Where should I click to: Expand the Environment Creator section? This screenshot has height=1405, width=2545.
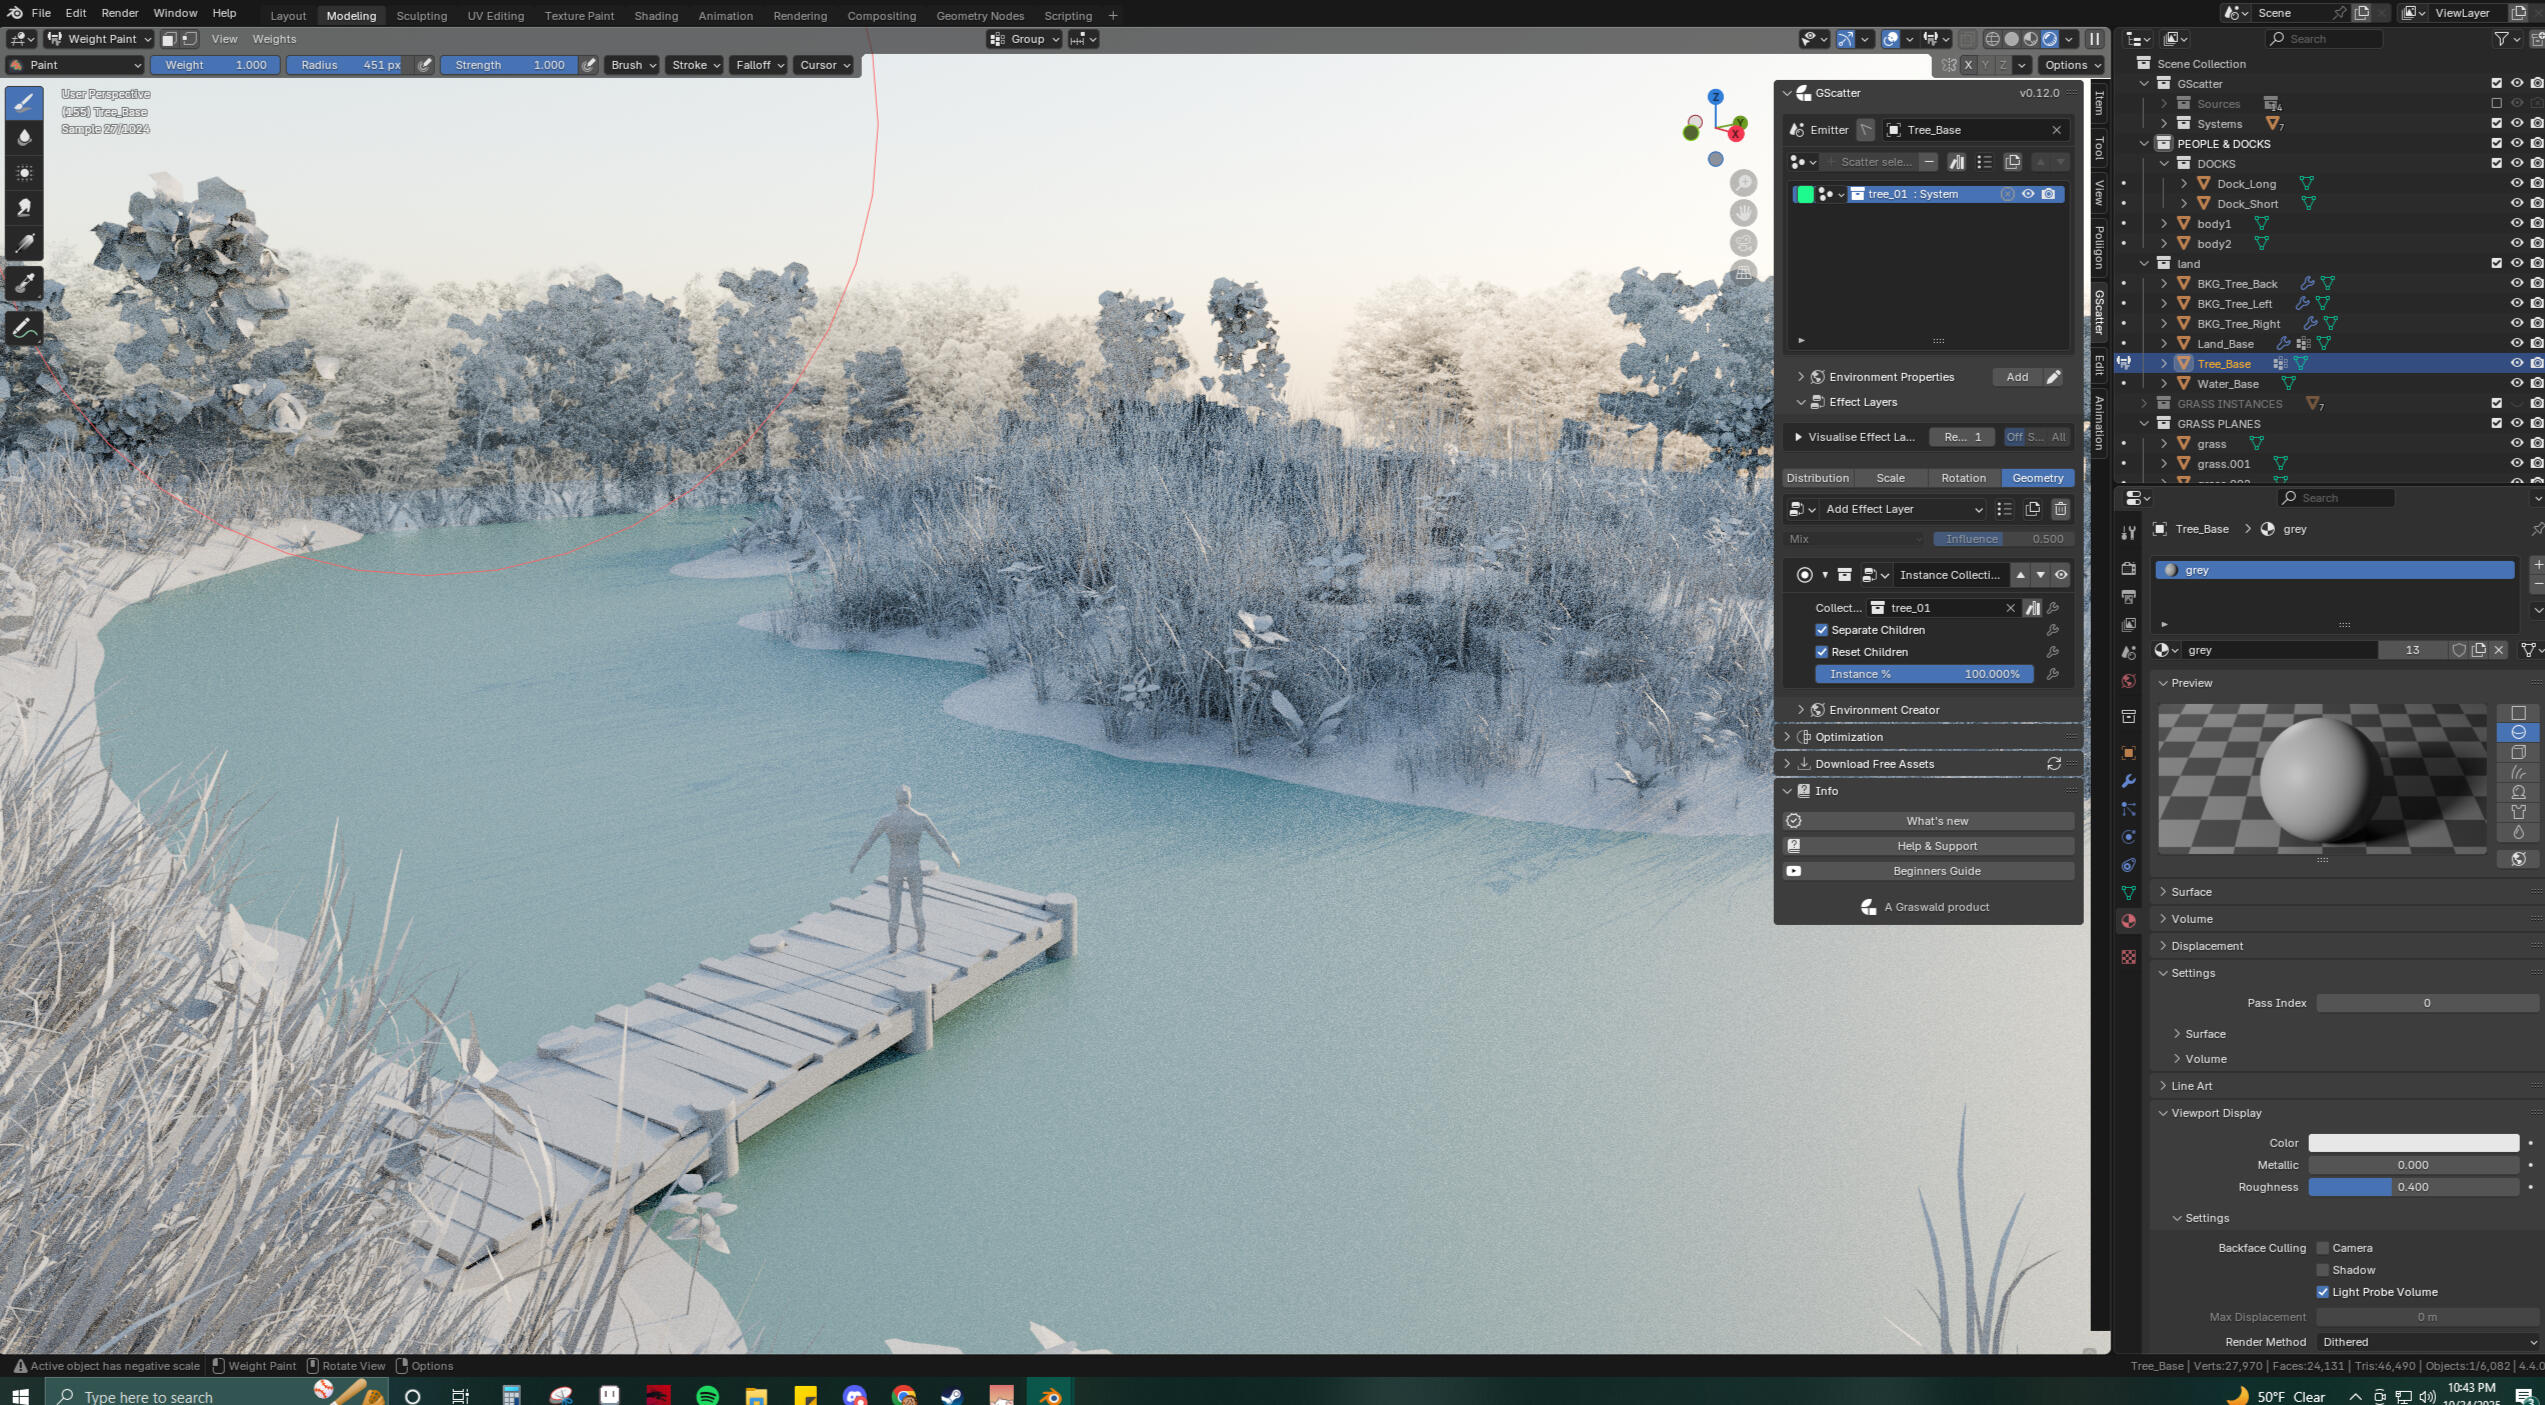click(x=1883, y=710)
